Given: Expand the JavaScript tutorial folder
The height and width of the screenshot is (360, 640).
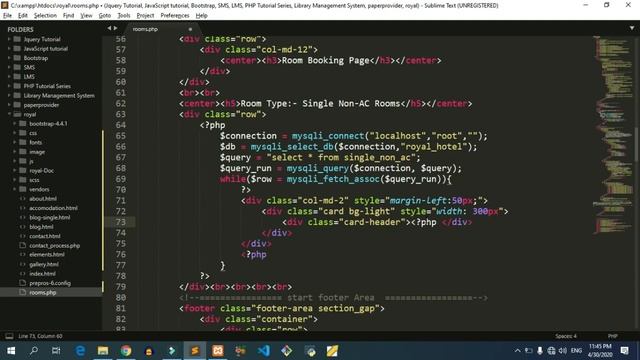Looking at the screenshot, I should pyautogui.click(x=9, y=49).
